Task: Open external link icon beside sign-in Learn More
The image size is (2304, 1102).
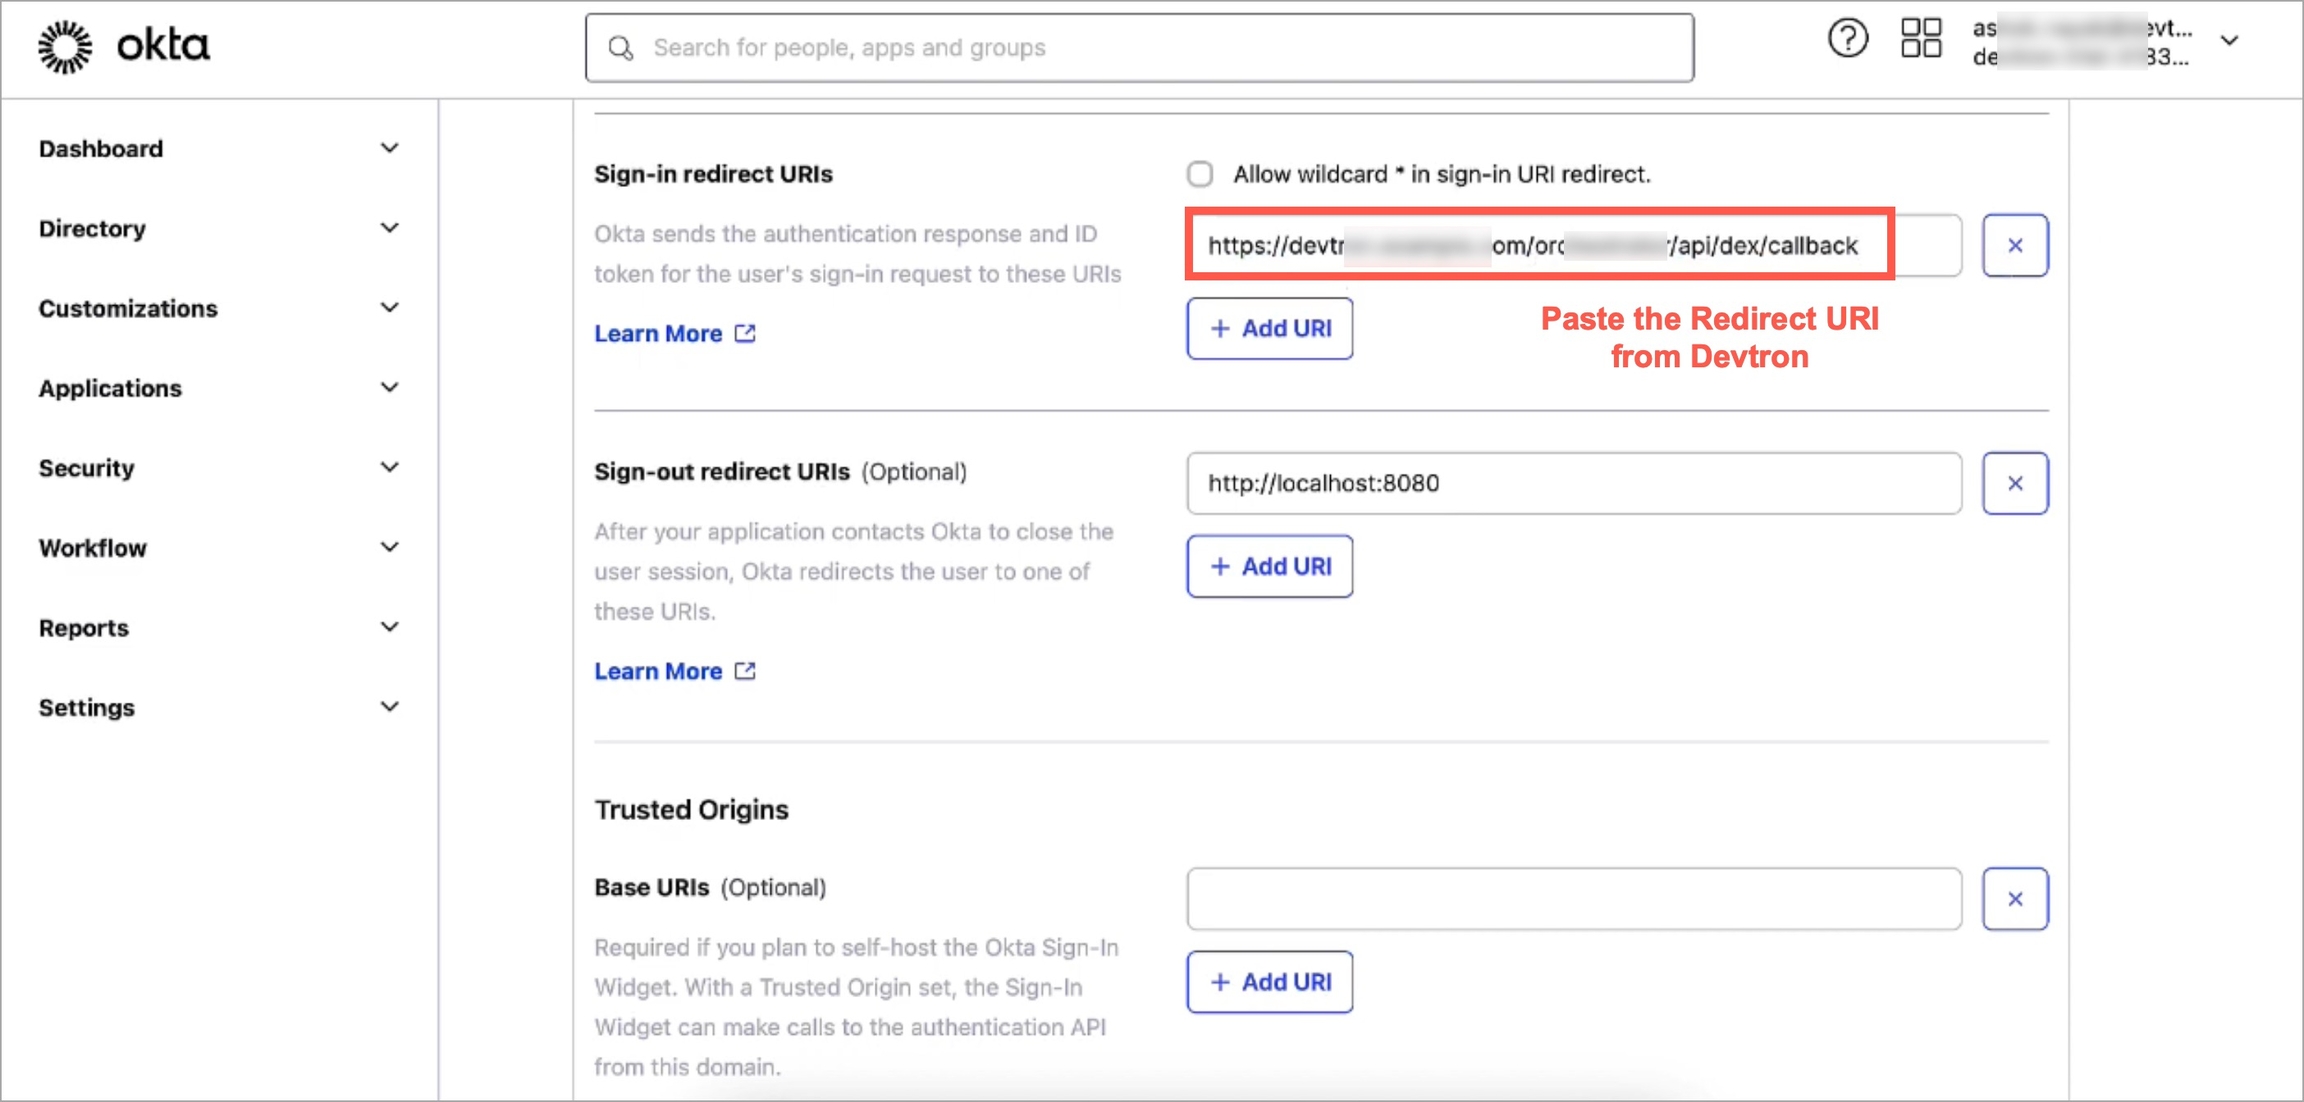Action: pyautogui.click(x=745, y=333)
